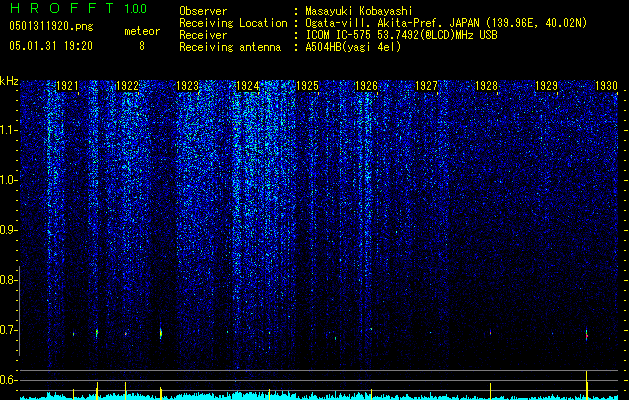Click the "Observer" field label

click(x=203, y=11)
